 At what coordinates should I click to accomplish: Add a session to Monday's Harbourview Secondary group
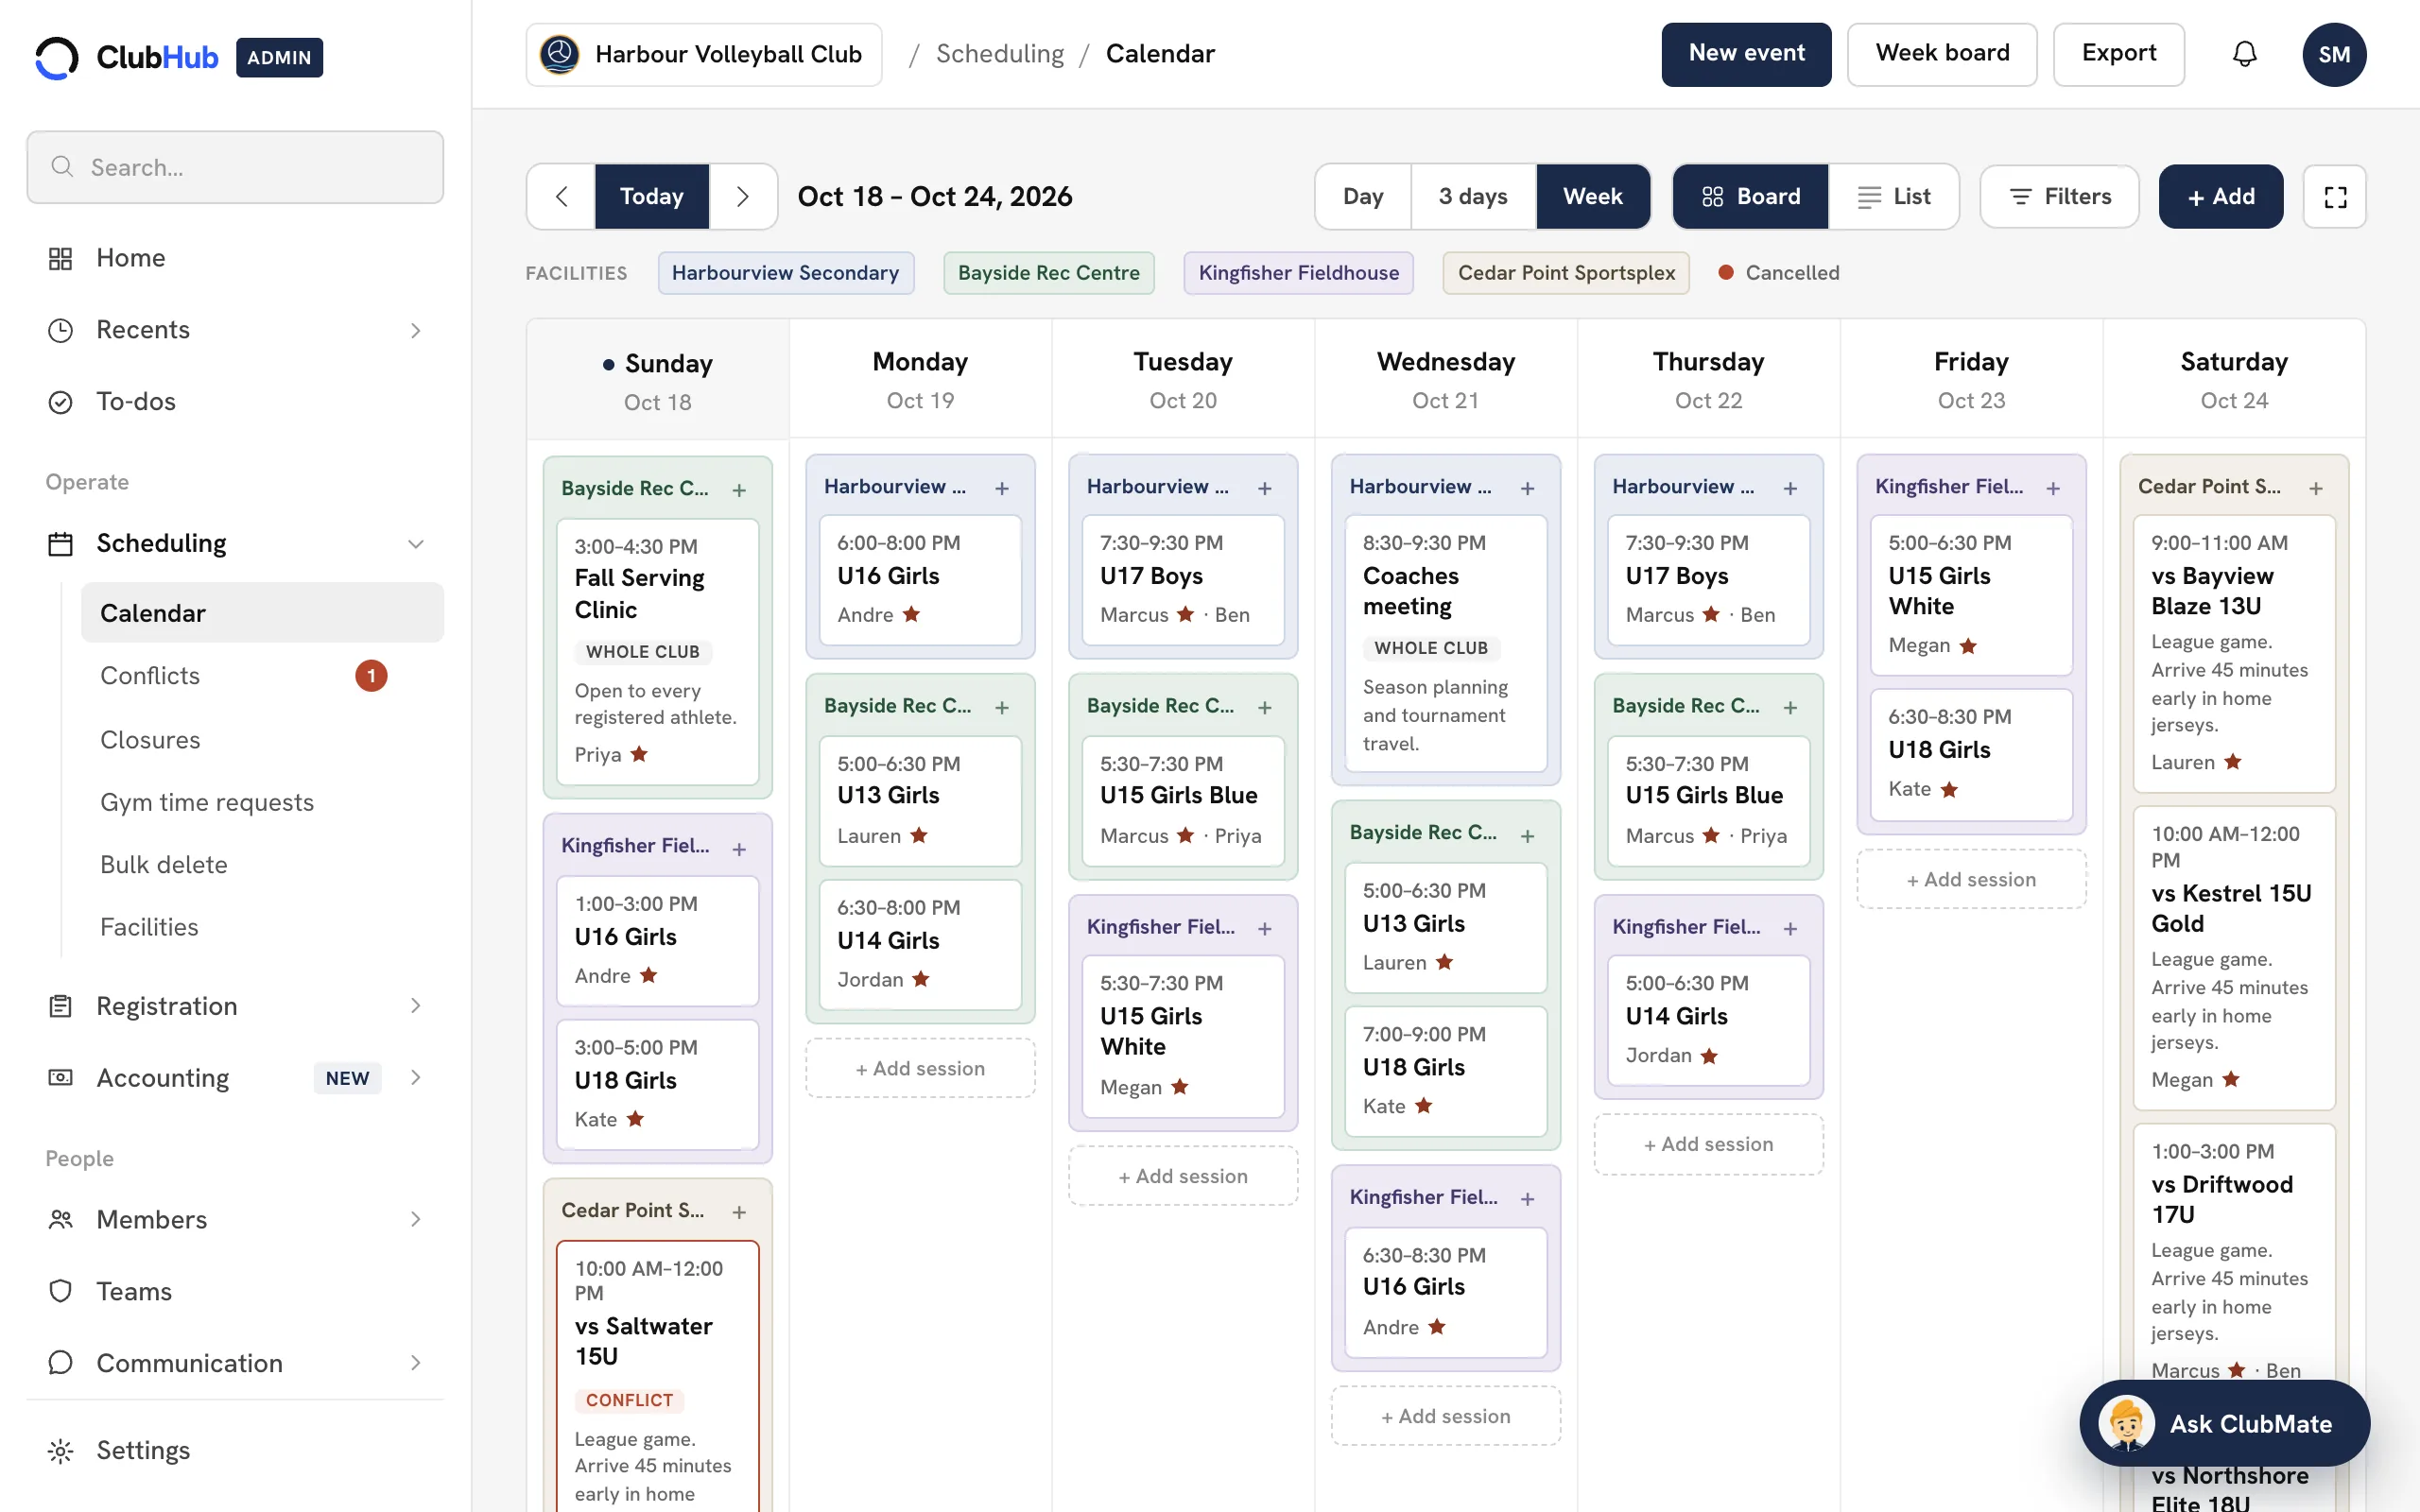1002,488
